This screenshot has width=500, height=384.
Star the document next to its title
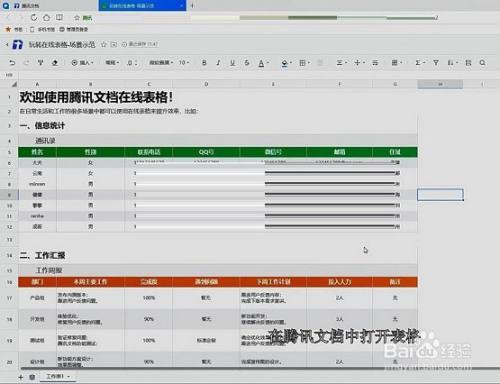coord(103,44)
